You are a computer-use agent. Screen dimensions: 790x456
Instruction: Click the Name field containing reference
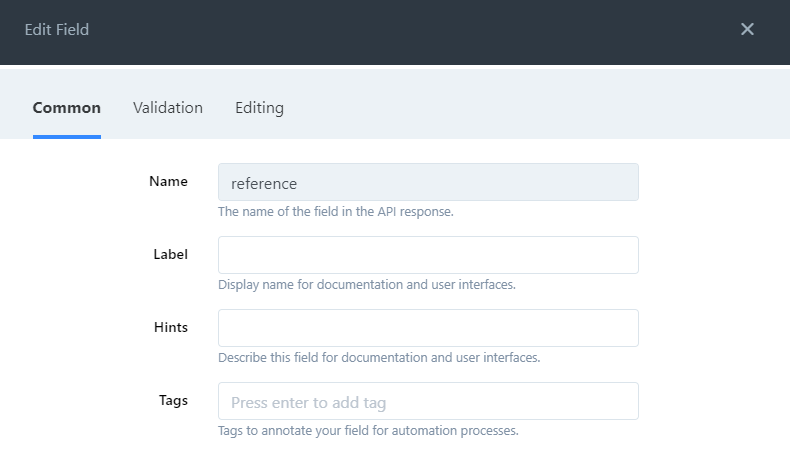[428, 182]
